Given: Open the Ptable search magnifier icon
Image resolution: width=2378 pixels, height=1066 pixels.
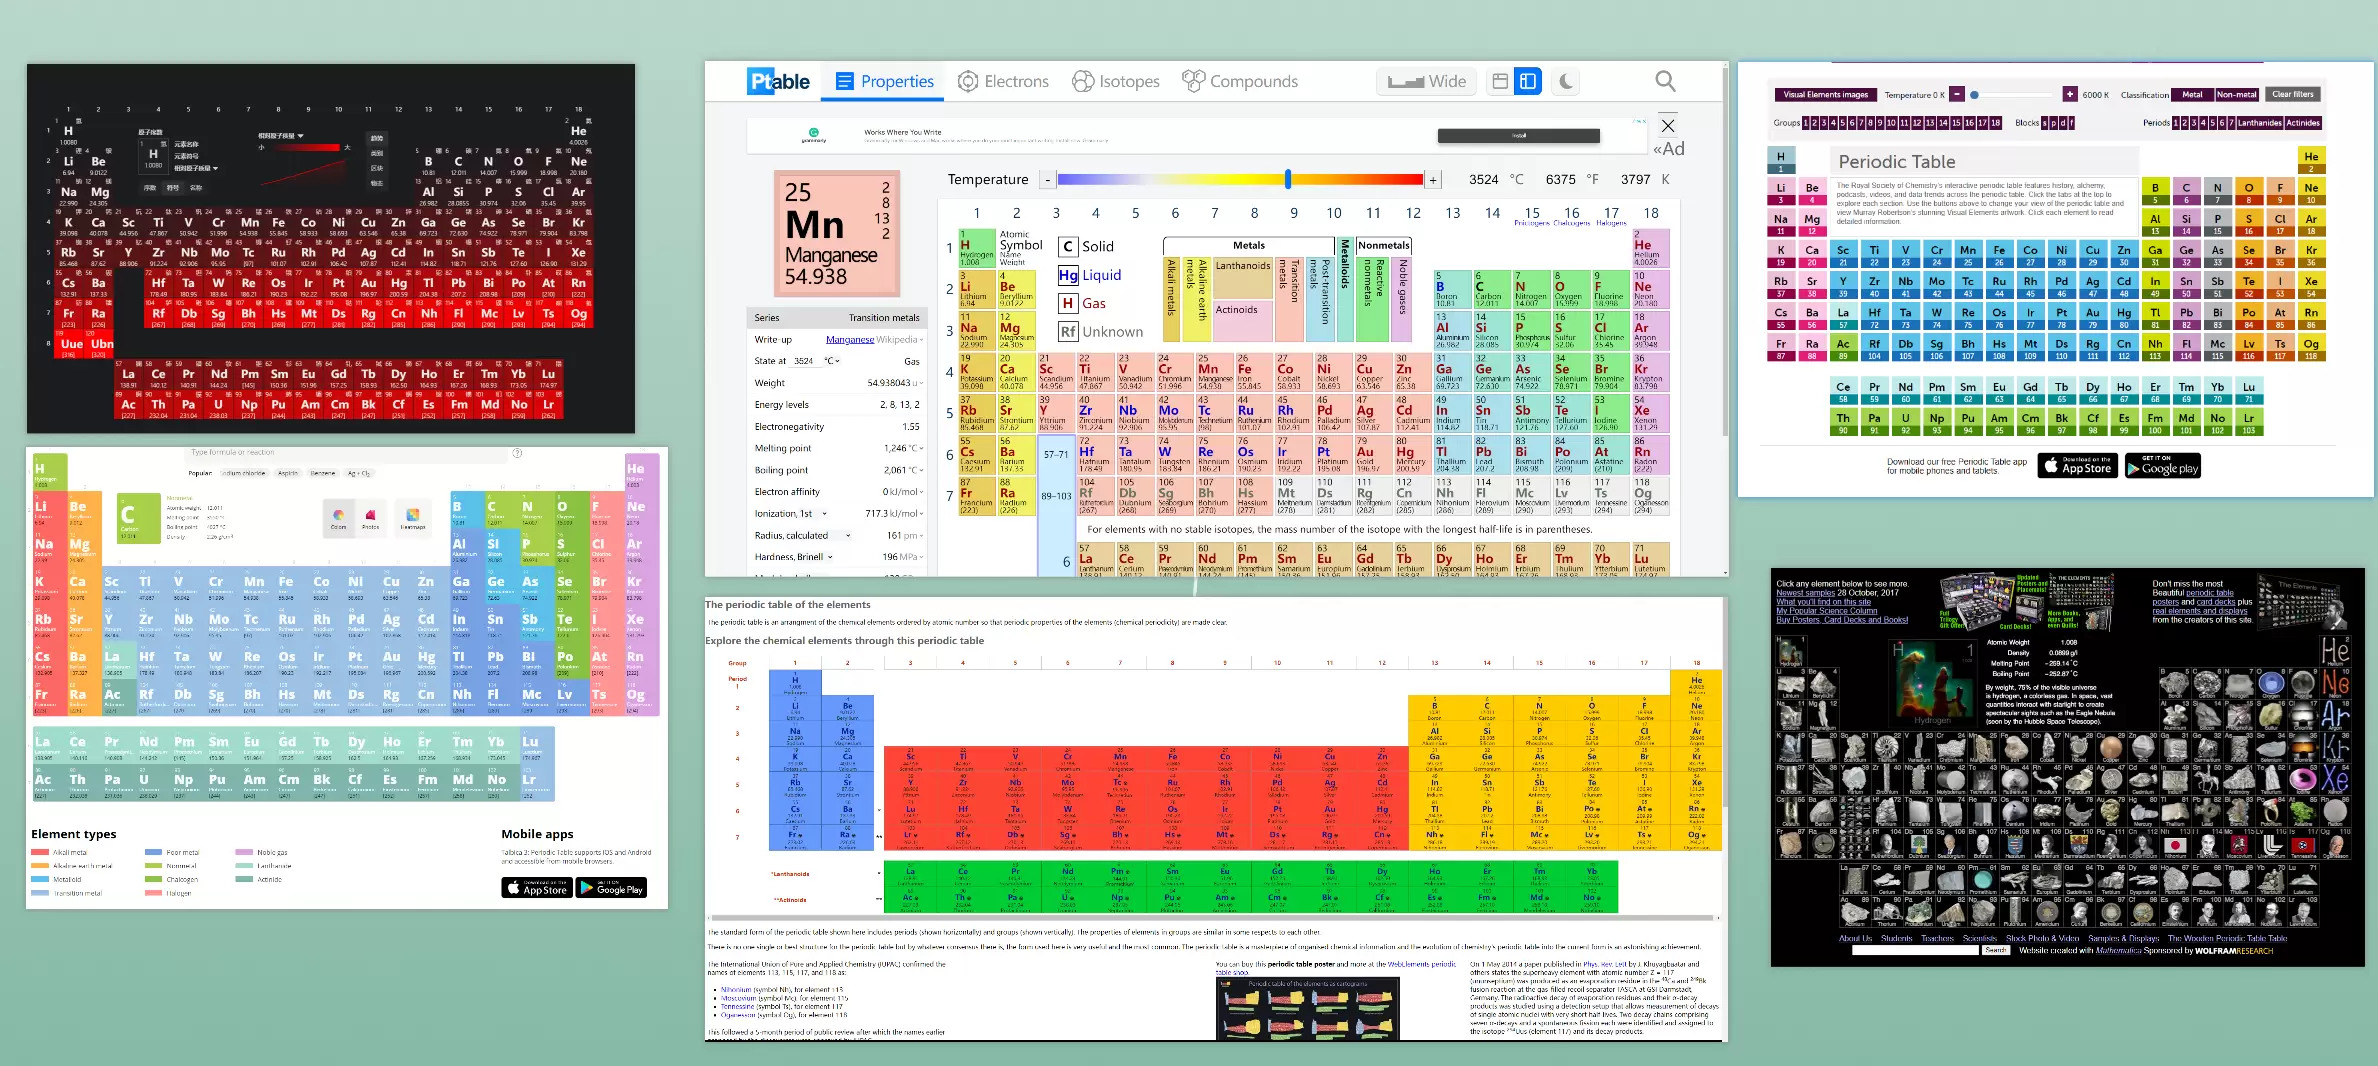Looking at the screenshot, I should [x=1665, y=81].
